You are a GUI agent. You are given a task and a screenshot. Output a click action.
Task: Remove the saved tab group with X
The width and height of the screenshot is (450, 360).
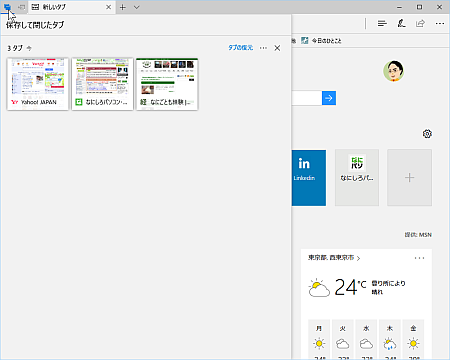(x=277, y=48)
